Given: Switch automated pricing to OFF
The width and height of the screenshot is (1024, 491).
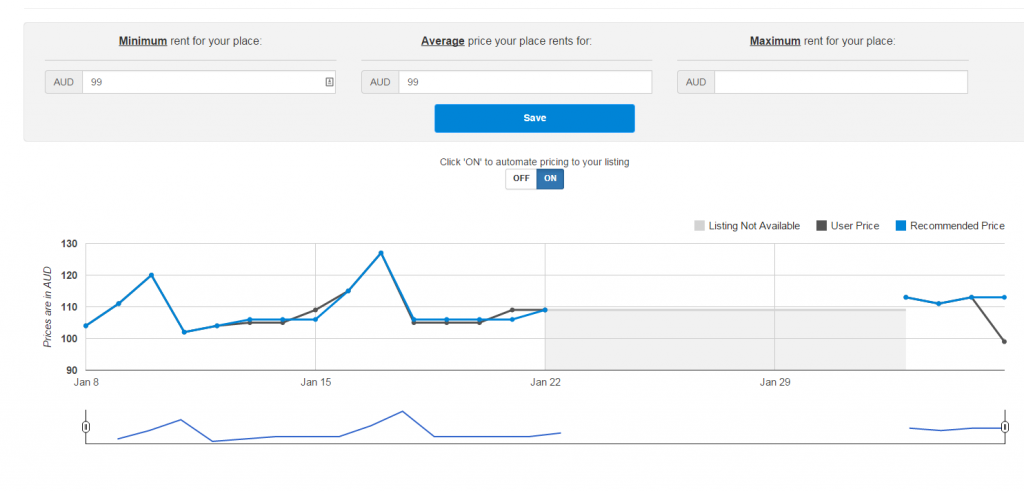Looking at the screenshot, I should click(x=521, y=179).
